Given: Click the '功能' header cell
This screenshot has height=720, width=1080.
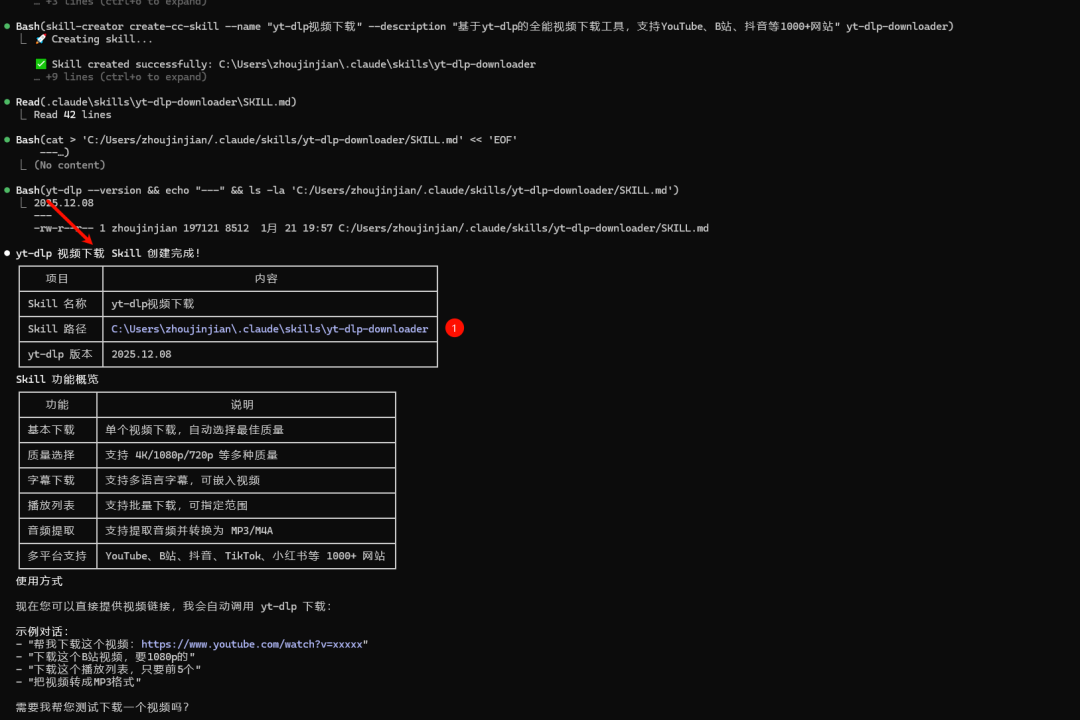Looking at the screenshot, I should [57, 405].
